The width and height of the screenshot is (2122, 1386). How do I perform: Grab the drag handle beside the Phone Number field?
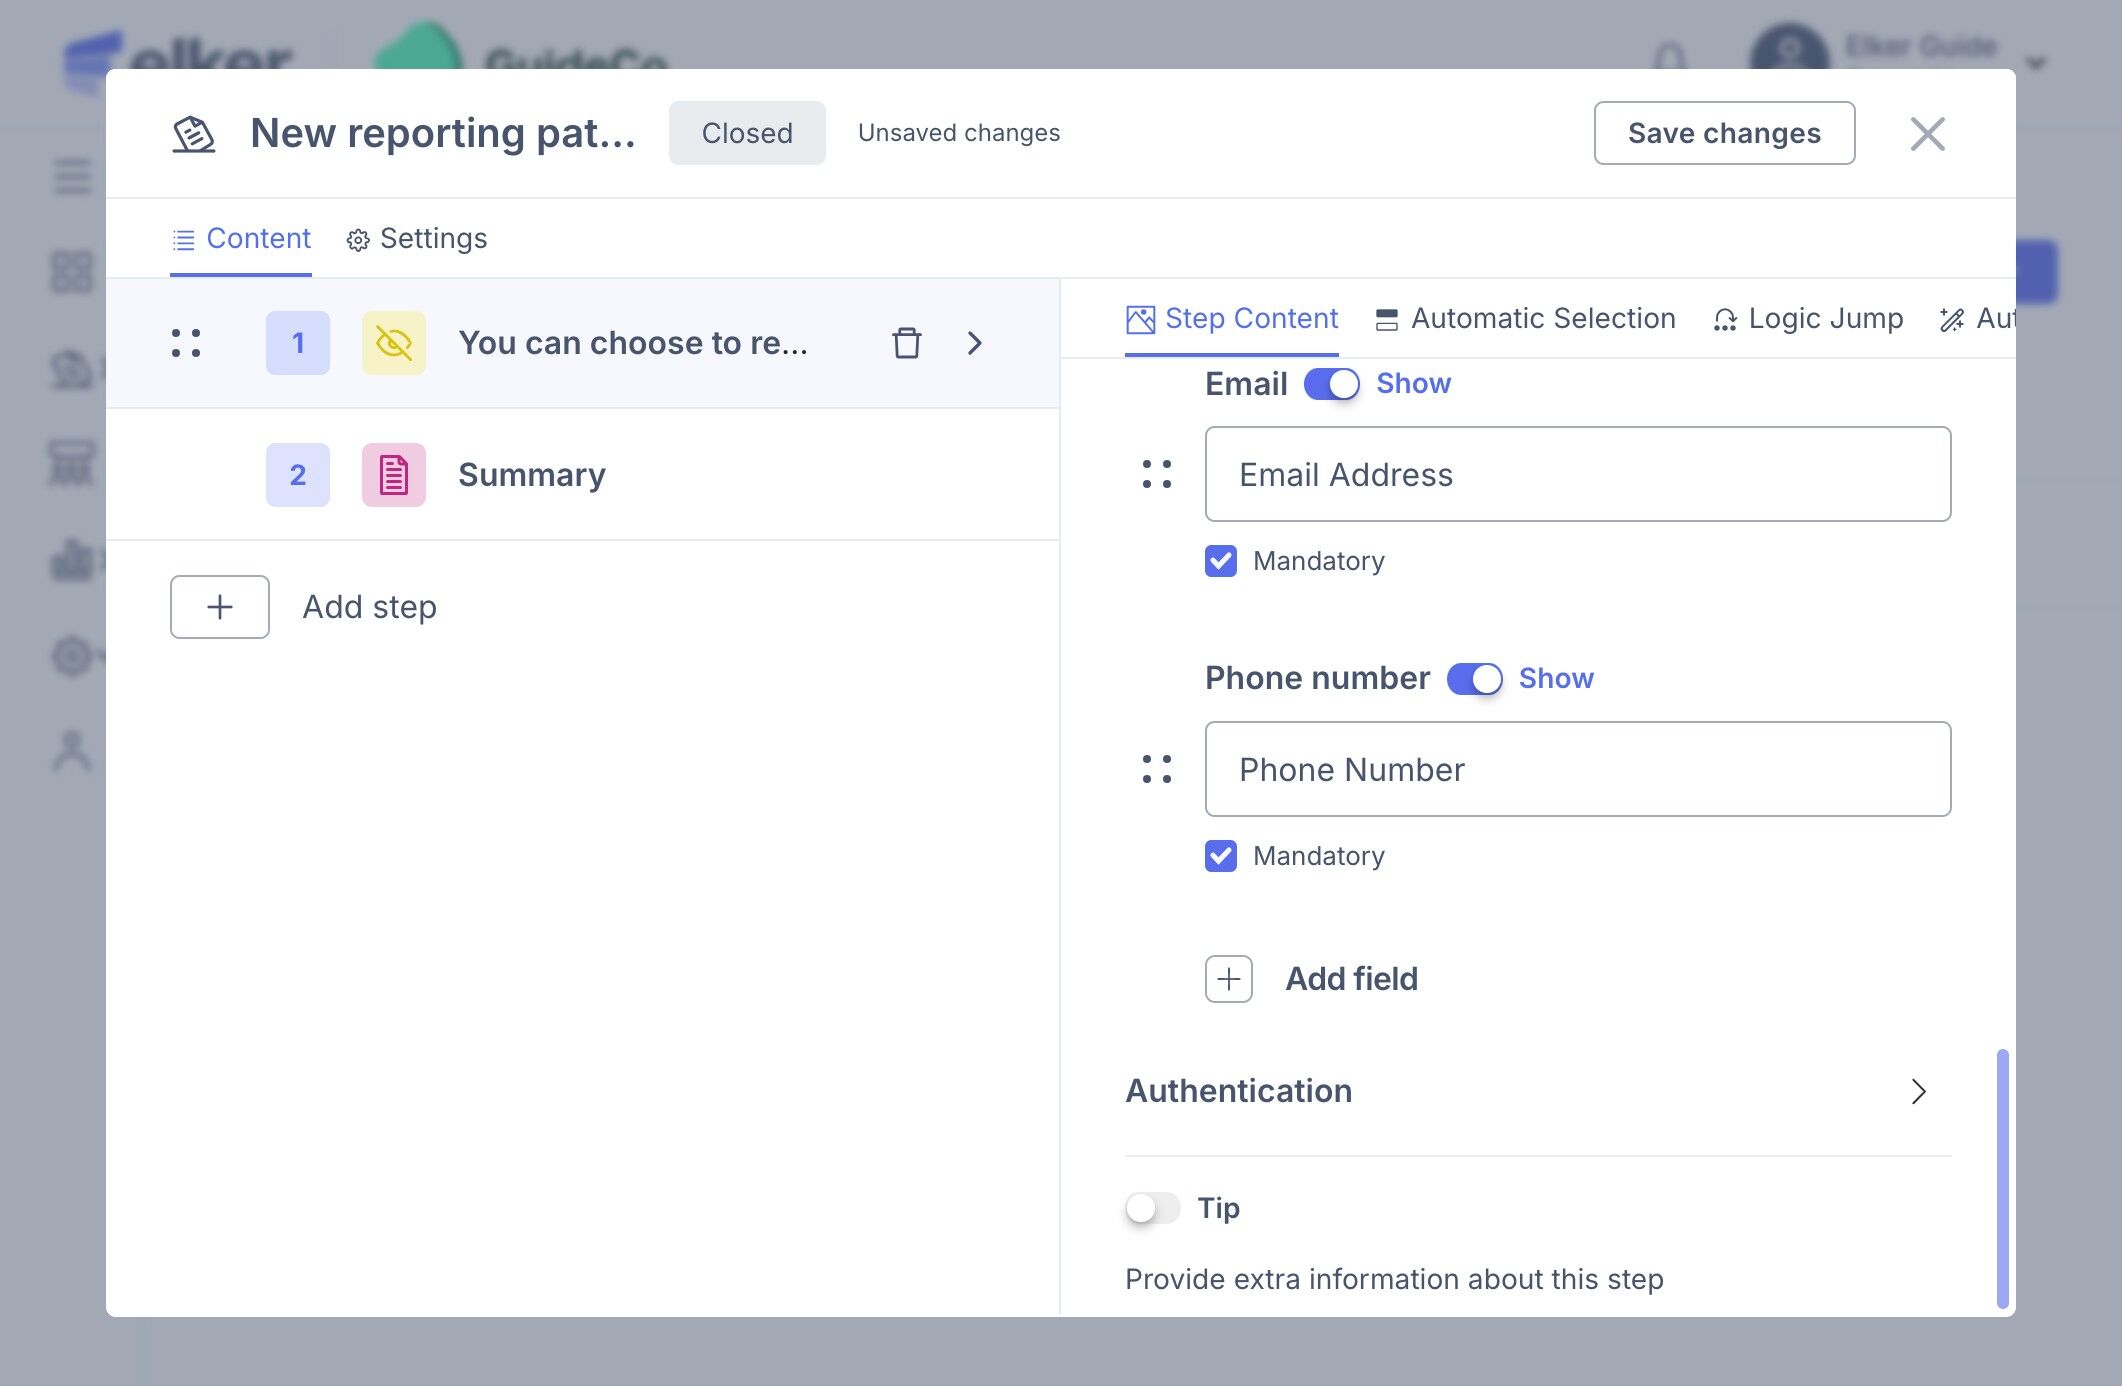1157,769
